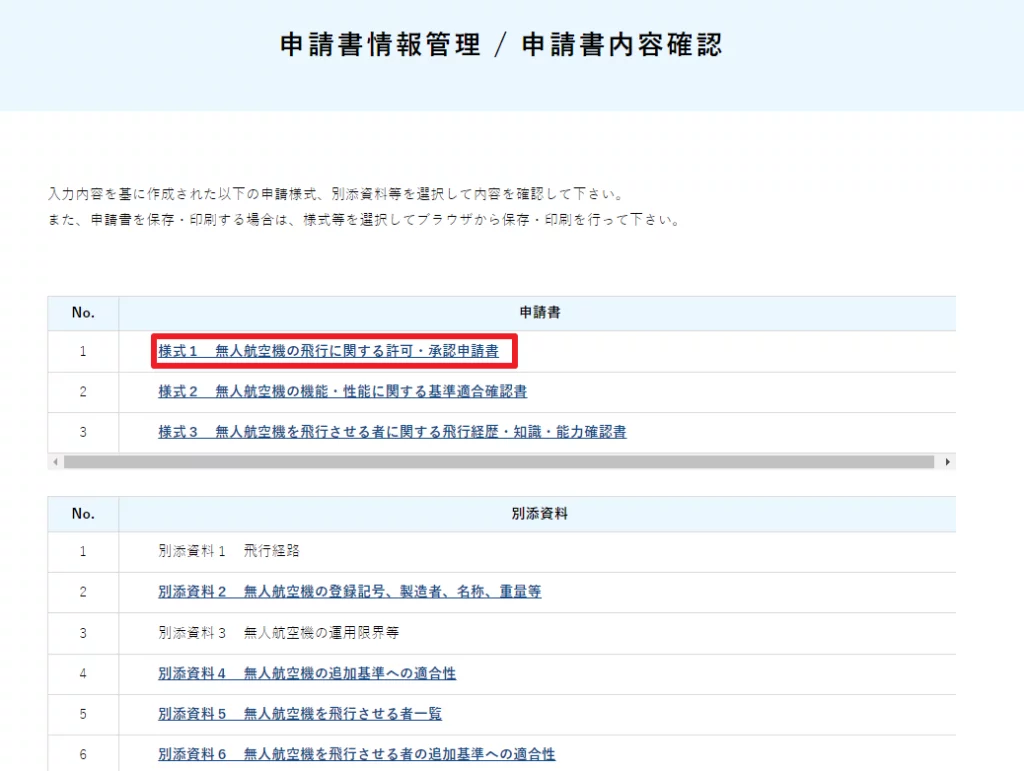Click the row number 2 in the forms table
Screen dimensions: 1024x771
click(83, 391)
